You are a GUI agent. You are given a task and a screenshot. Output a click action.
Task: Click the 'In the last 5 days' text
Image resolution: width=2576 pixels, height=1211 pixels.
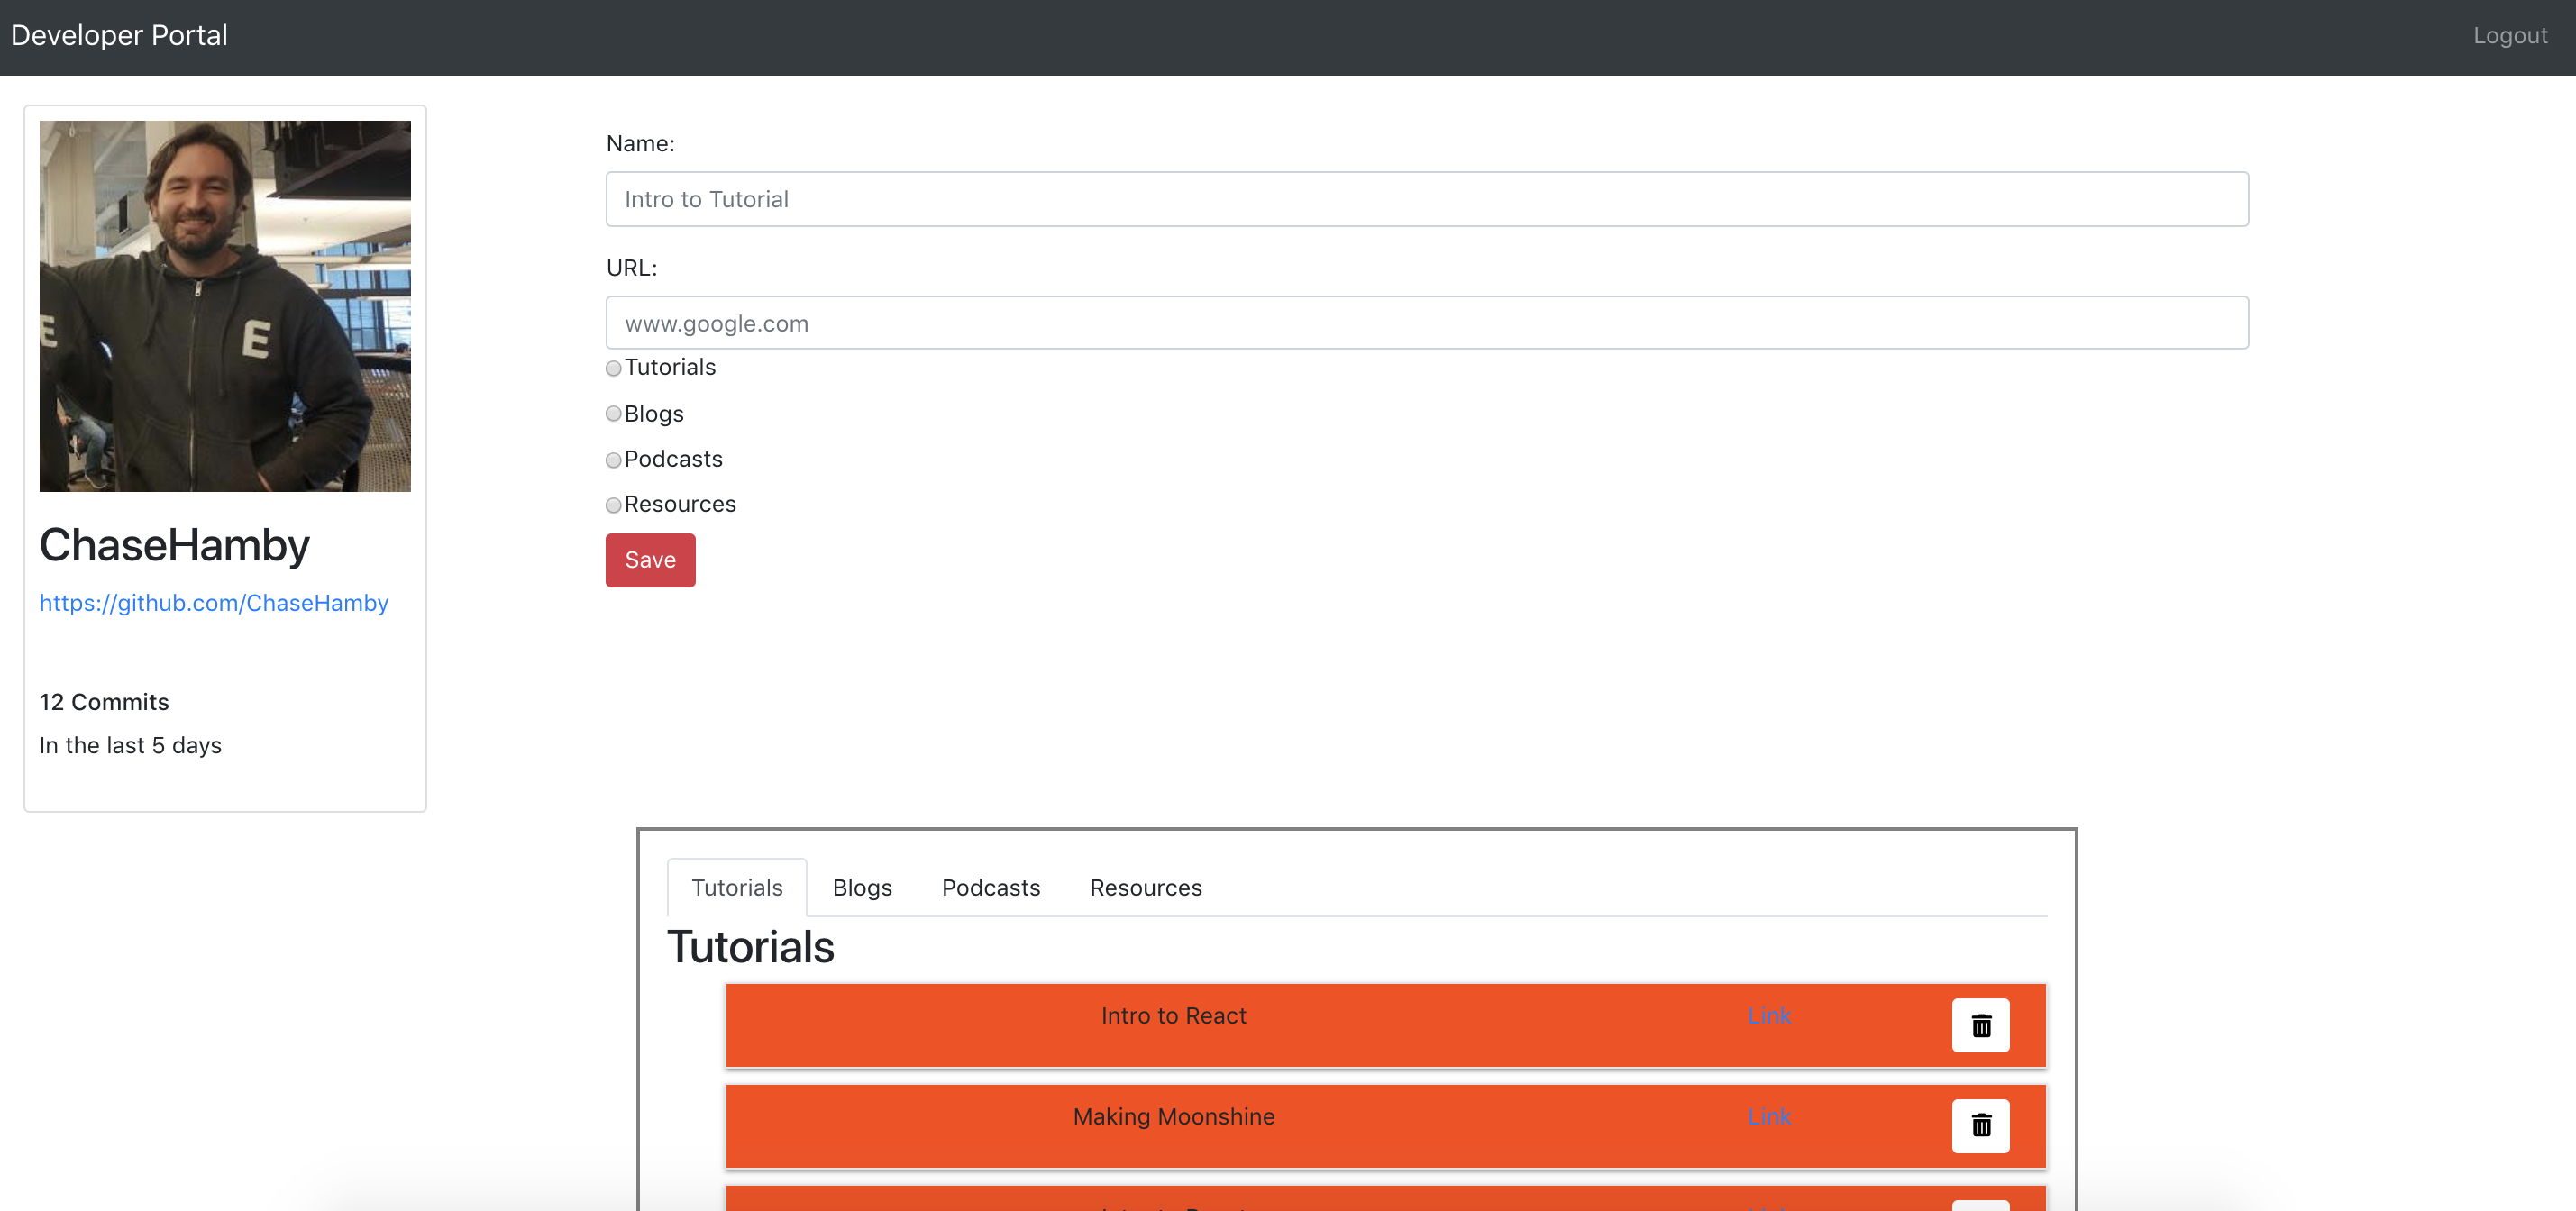[130, 746]
